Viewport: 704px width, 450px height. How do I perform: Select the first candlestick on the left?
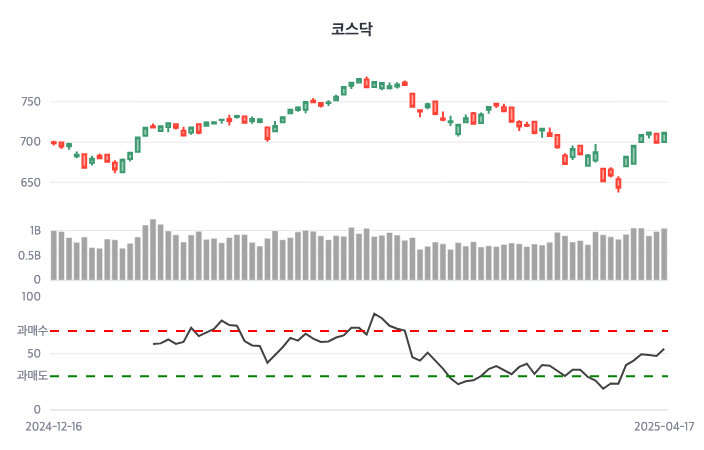click(54, 143)
